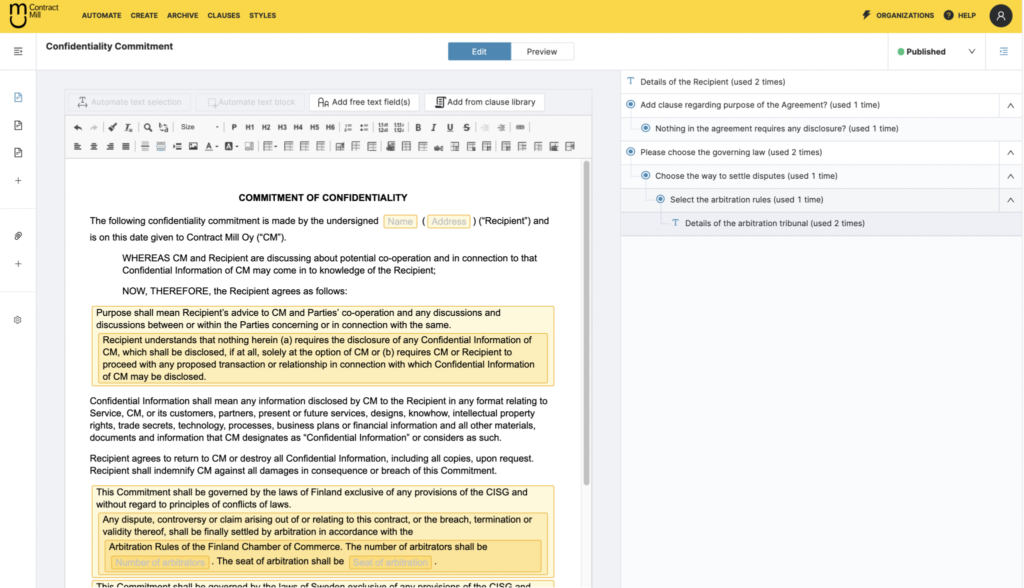This screenshot has height=588, width=1024.
Task: Insert an image using the toolbar image icon
Action: 193,146
